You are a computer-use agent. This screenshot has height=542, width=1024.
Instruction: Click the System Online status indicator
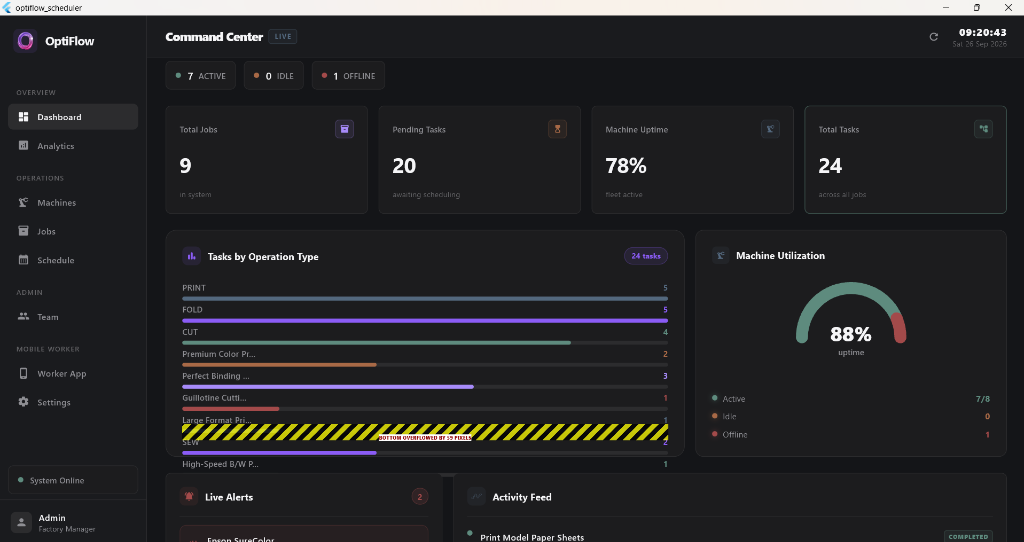[73, 480]
